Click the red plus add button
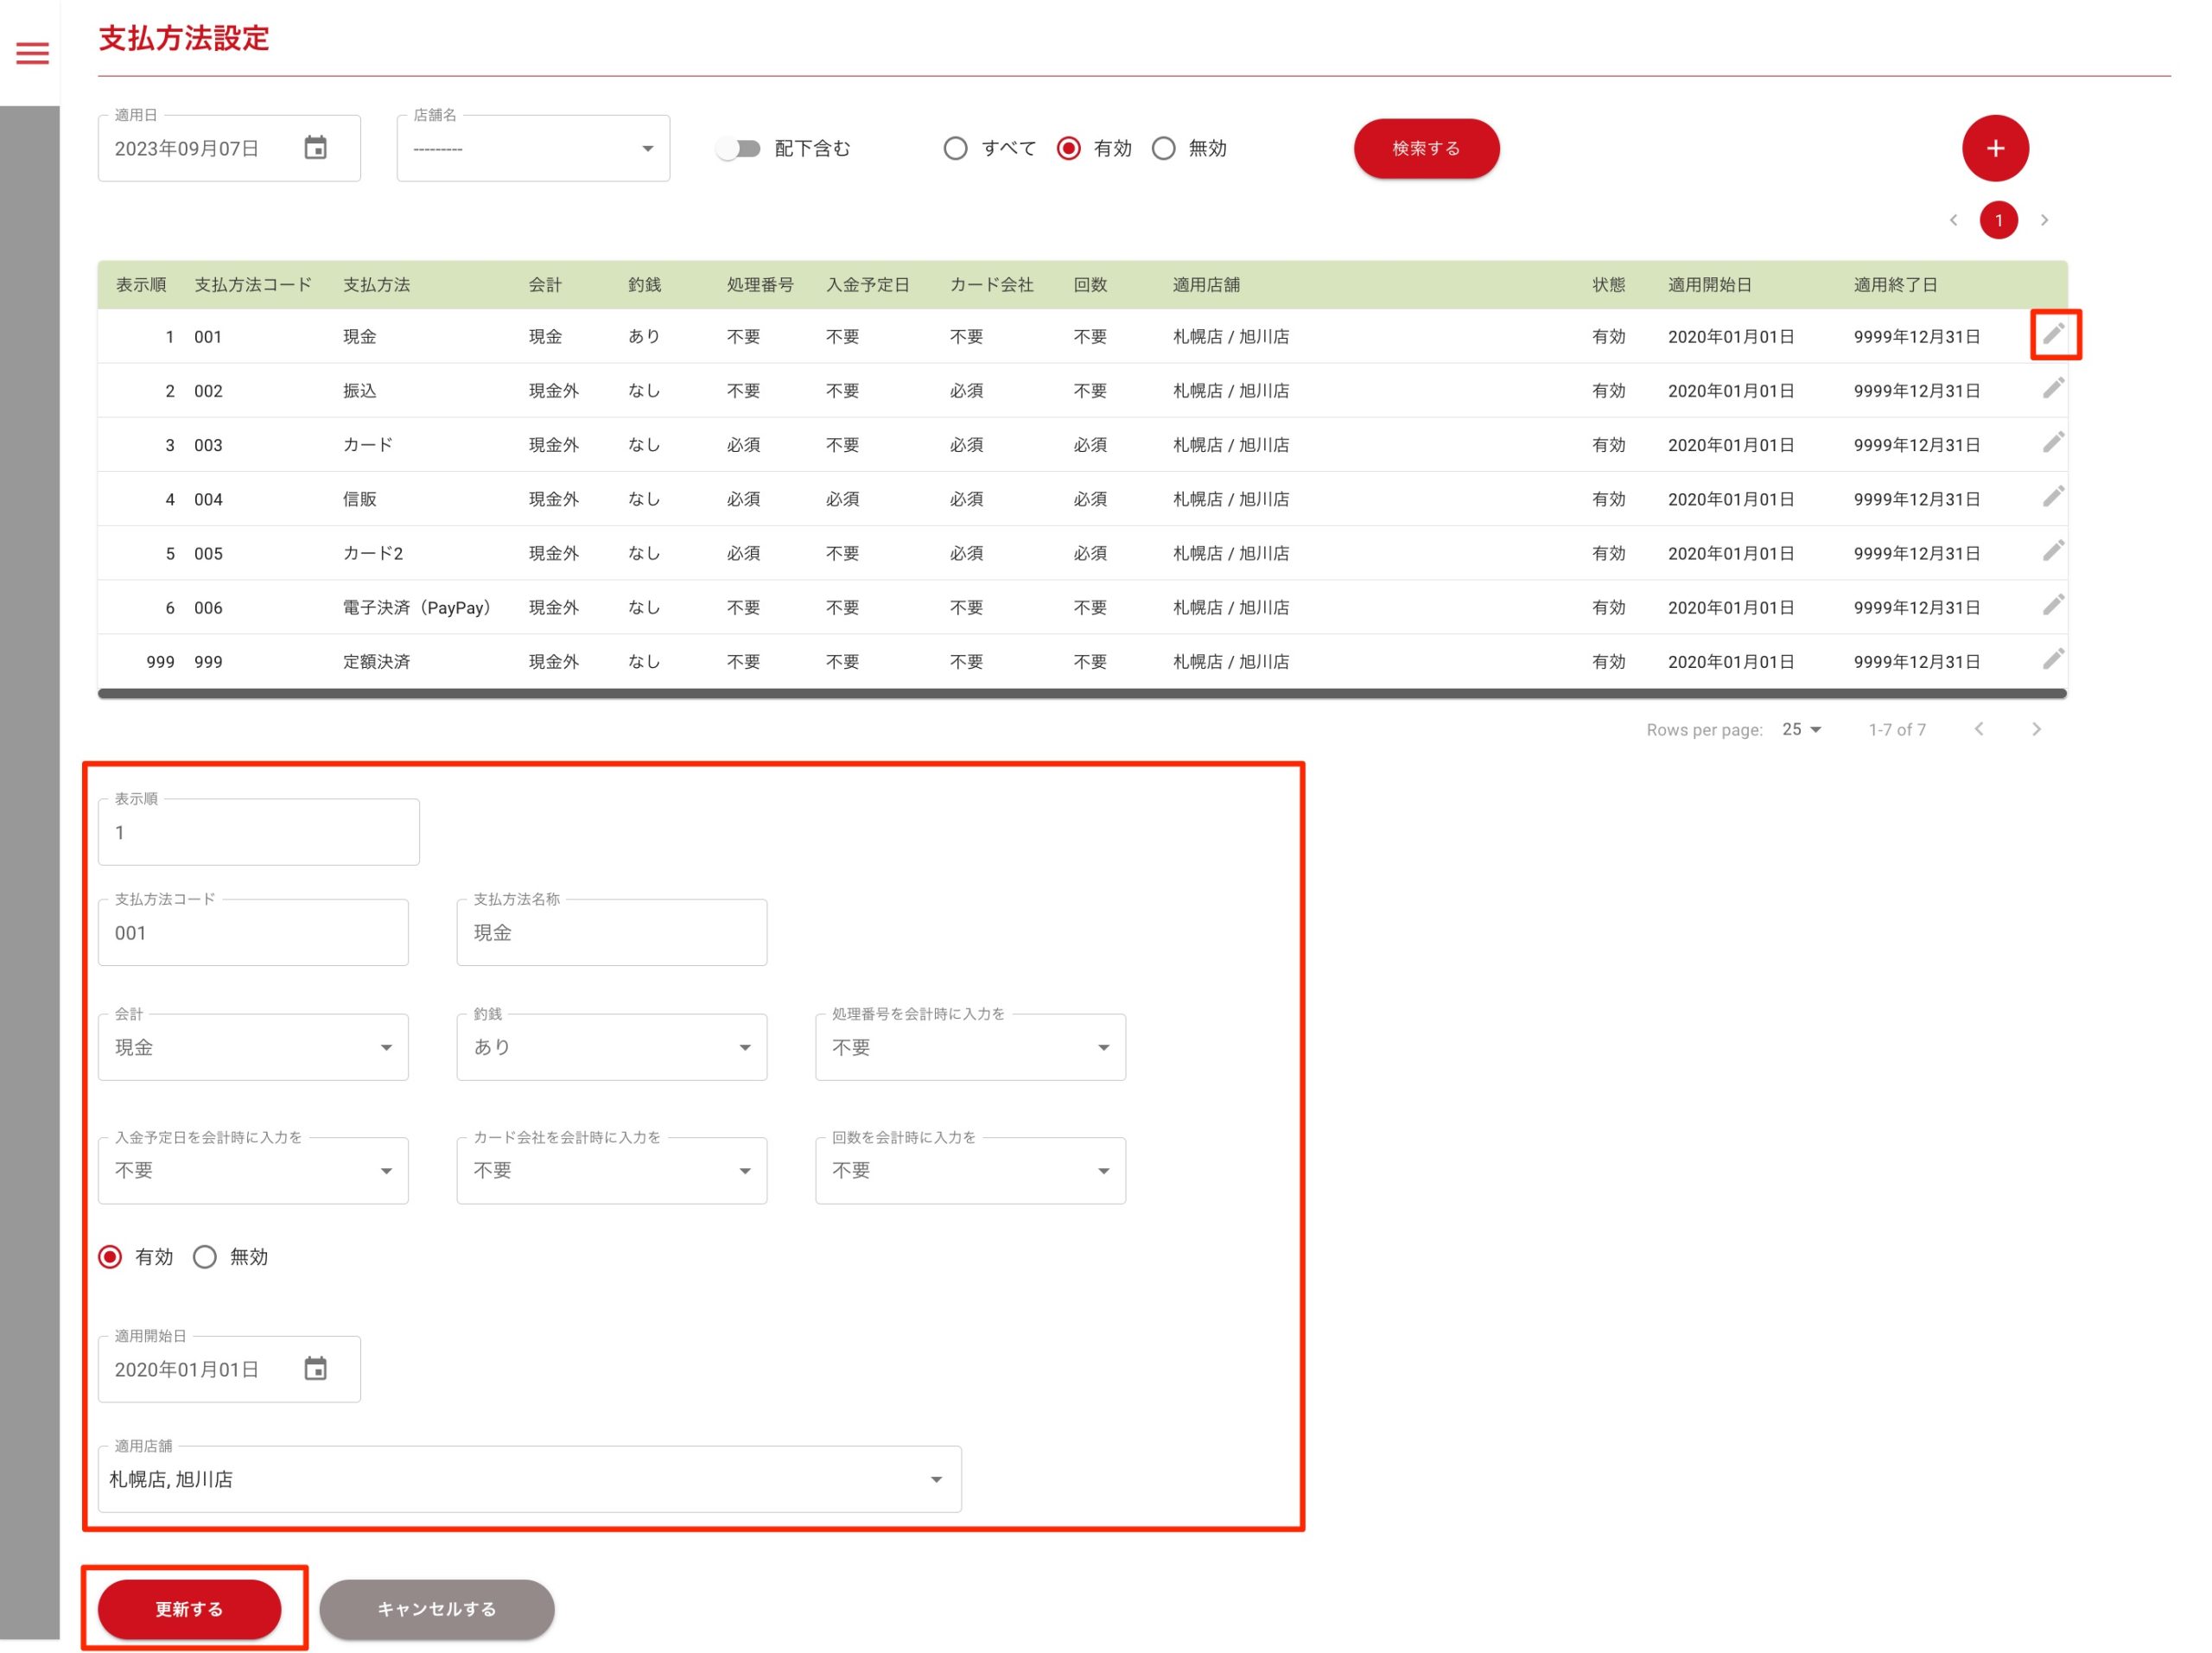 (1994, 148)
